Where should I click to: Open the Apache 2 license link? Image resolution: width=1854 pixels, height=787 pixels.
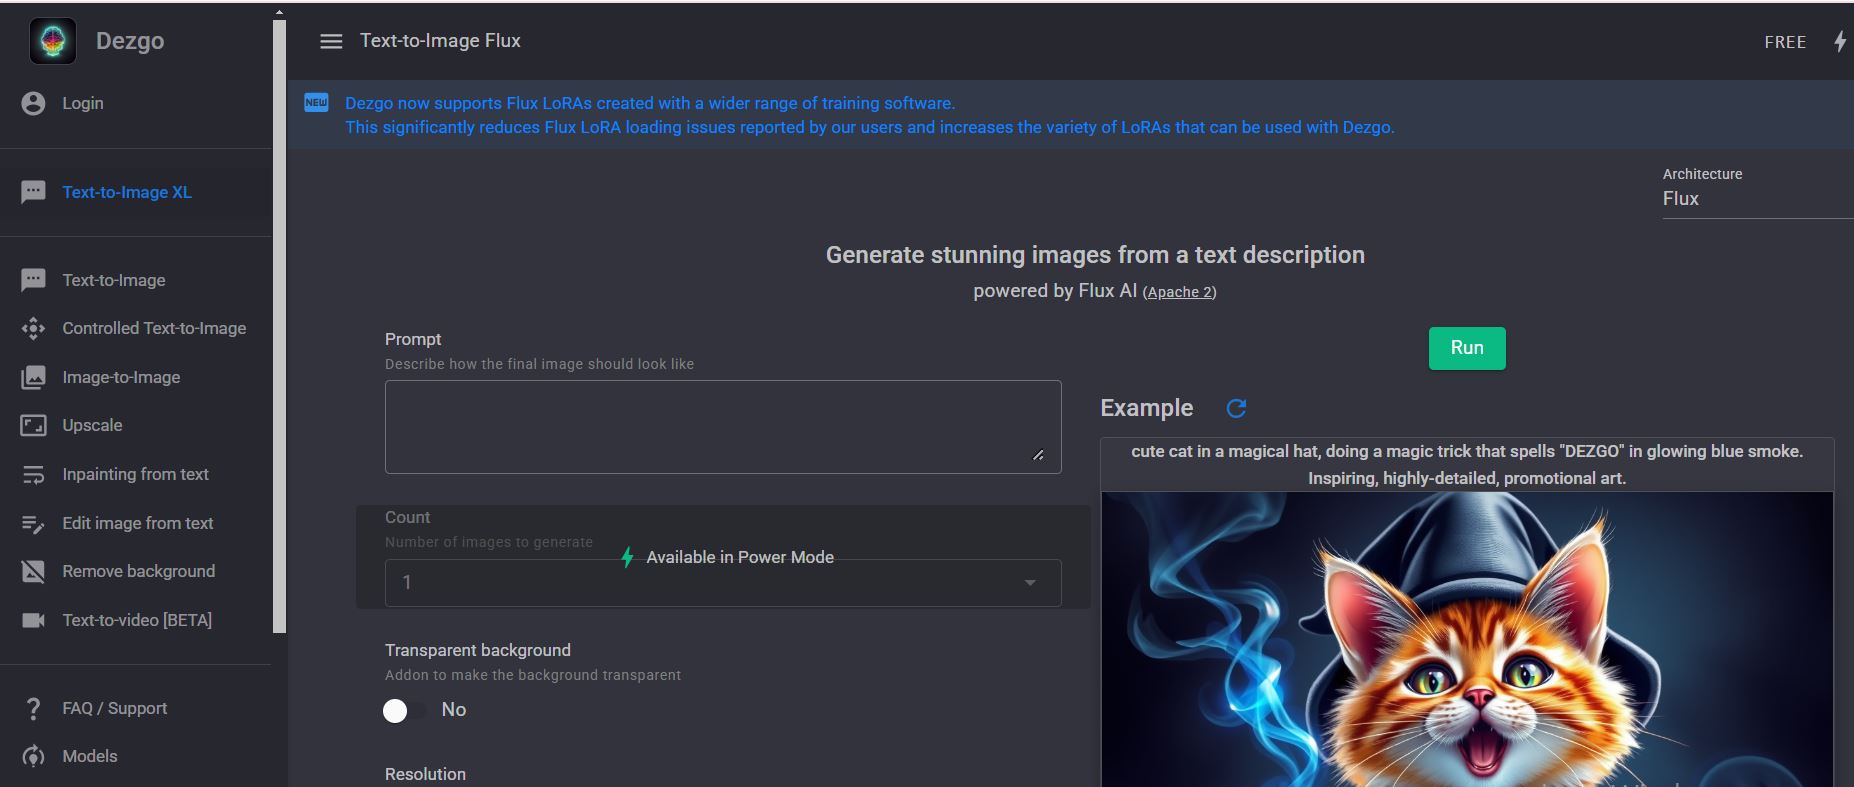[x=1179, y=292]
